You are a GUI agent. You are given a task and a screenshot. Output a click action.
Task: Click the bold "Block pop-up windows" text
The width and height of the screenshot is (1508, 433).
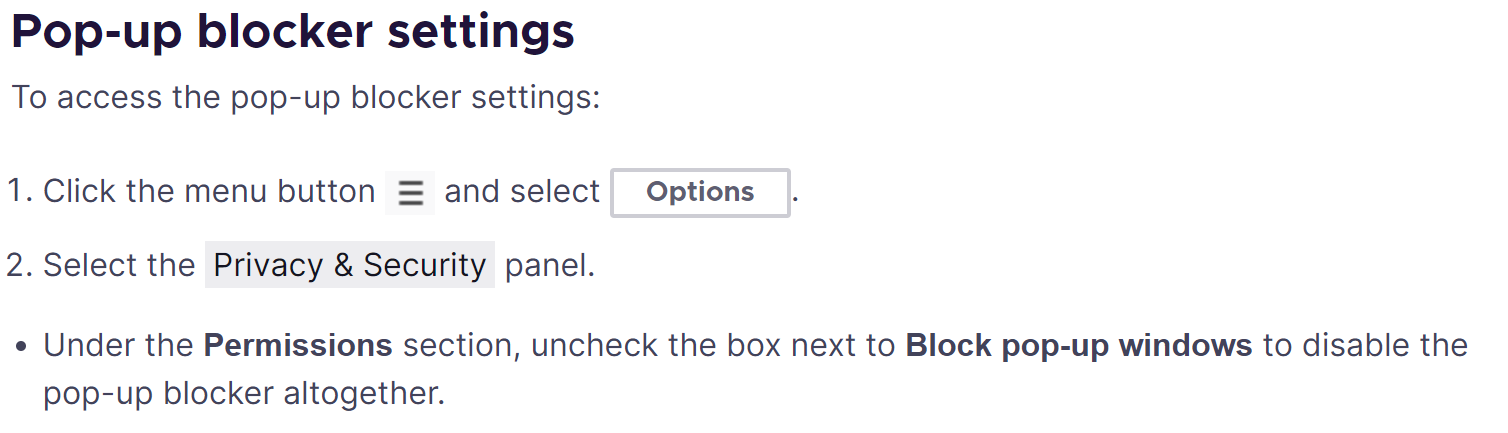(x=1079, y=346)
